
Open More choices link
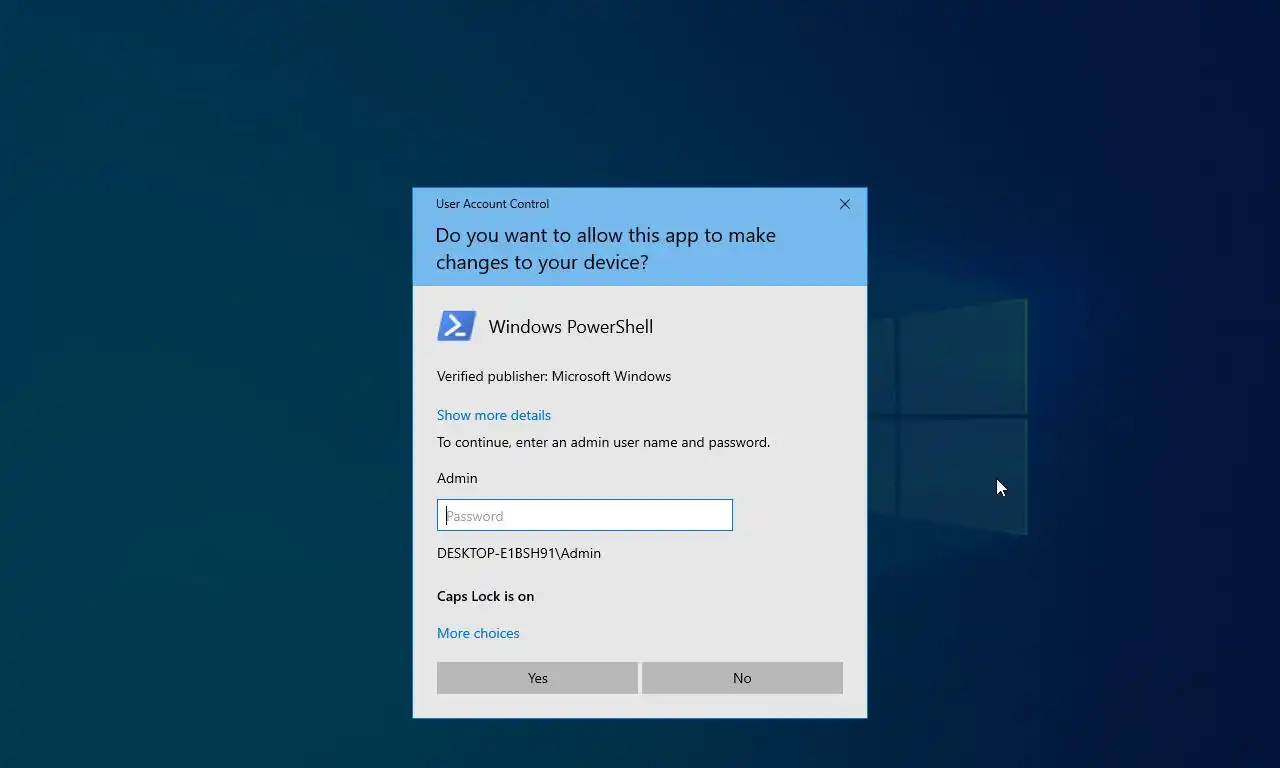tap(478, 633)
